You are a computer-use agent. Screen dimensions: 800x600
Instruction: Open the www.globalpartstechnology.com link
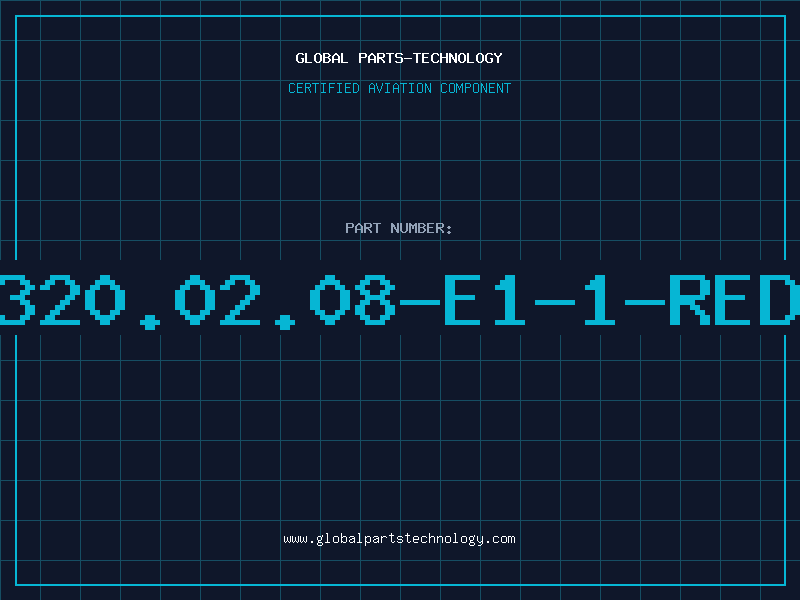399,539
